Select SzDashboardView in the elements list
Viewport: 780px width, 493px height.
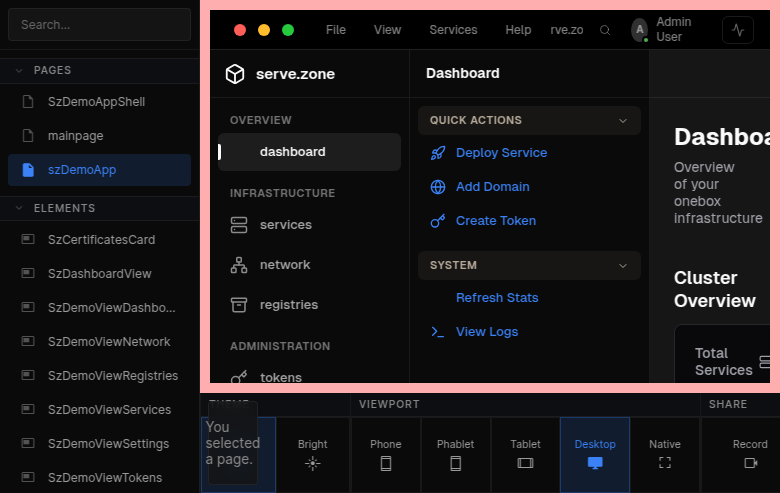click(100, 274)
